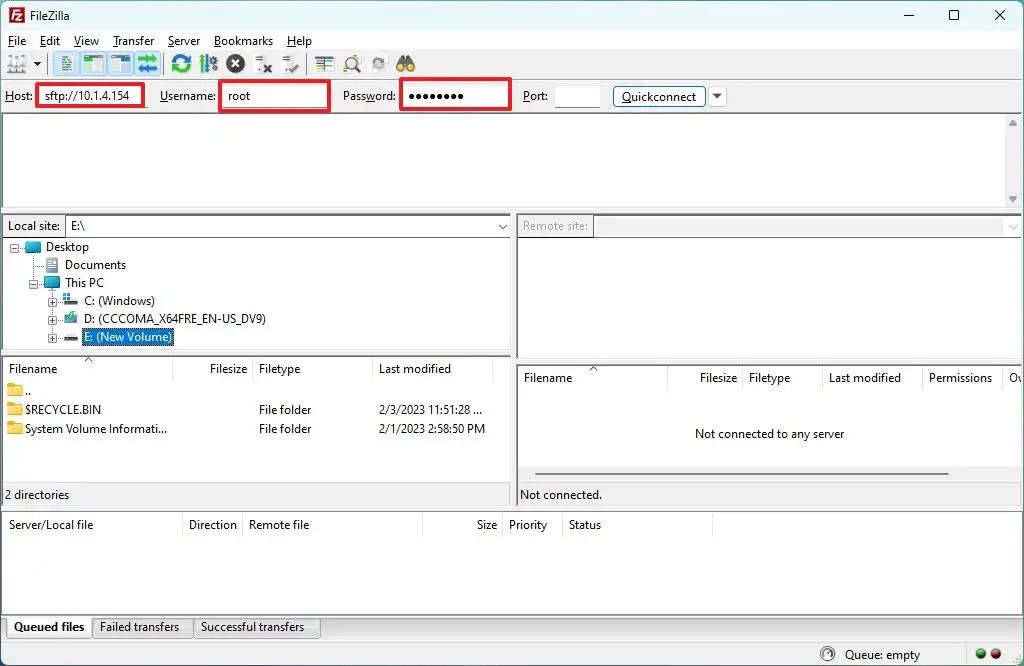The image size is (1024, 666).
Task: Start a directory comparison
Action: pos(352,63)
